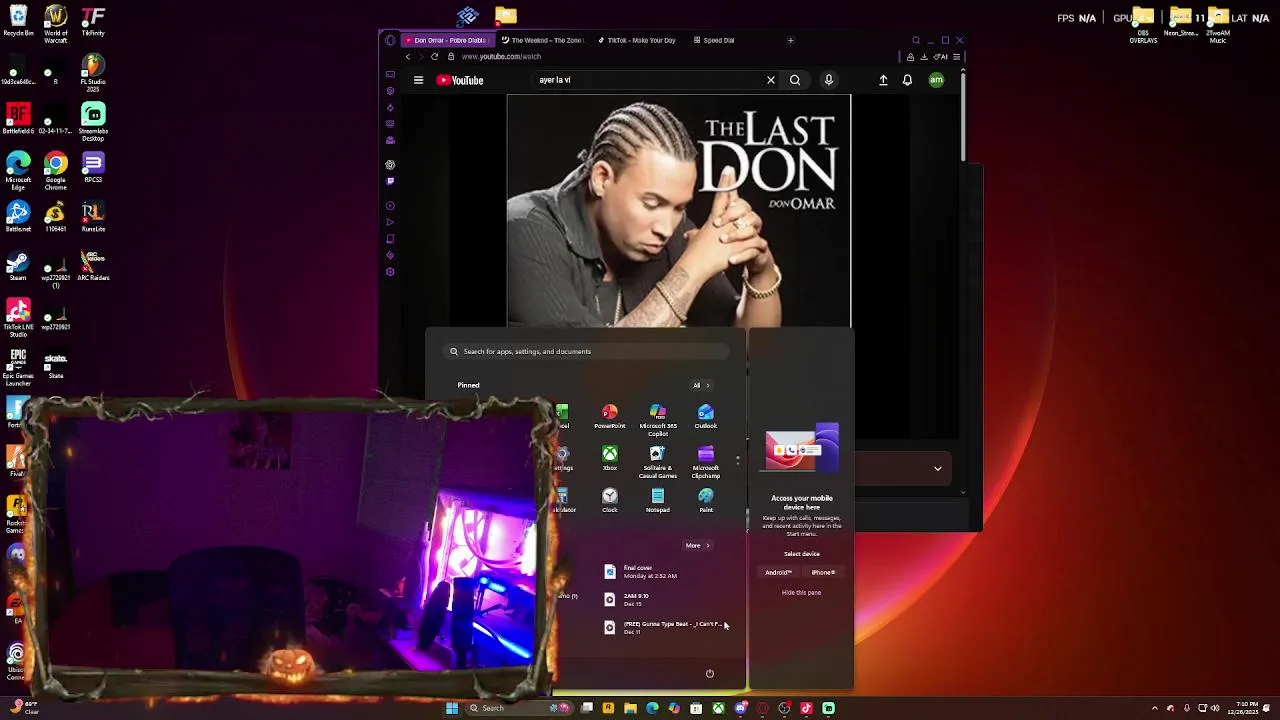Select the RPCS3 desktop shortcut
This screenshot has width=1280, height=720.
[93, 168]
